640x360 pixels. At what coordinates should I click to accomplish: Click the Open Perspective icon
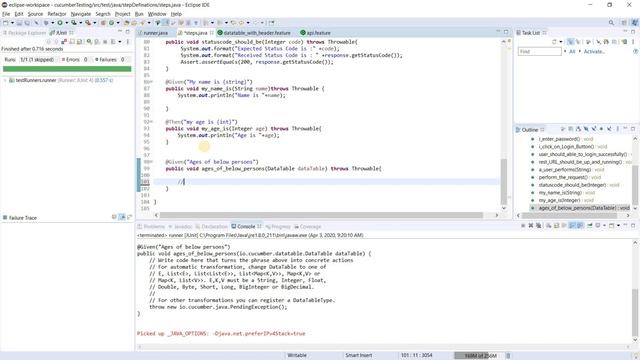coord(624,23)
